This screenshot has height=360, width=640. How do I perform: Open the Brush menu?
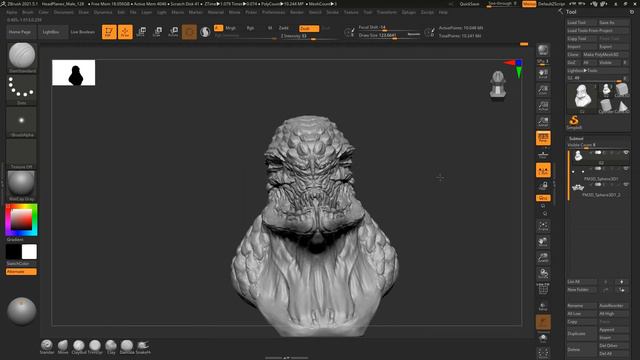click(28, 13)
